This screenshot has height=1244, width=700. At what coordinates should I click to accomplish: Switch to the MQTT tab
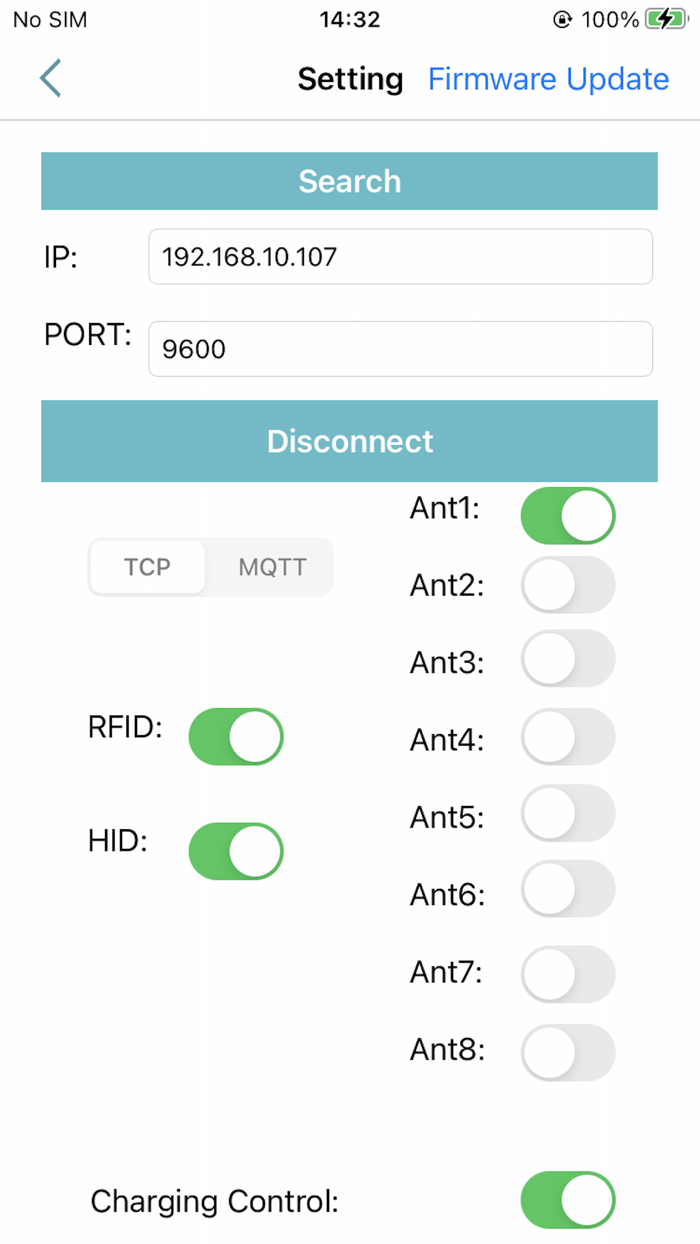click(x=274, y=567)
